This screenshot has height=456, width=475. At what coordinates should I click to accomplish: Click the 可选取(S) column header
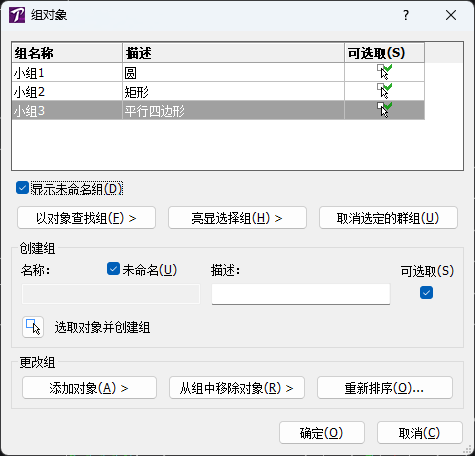coord(384,53)
